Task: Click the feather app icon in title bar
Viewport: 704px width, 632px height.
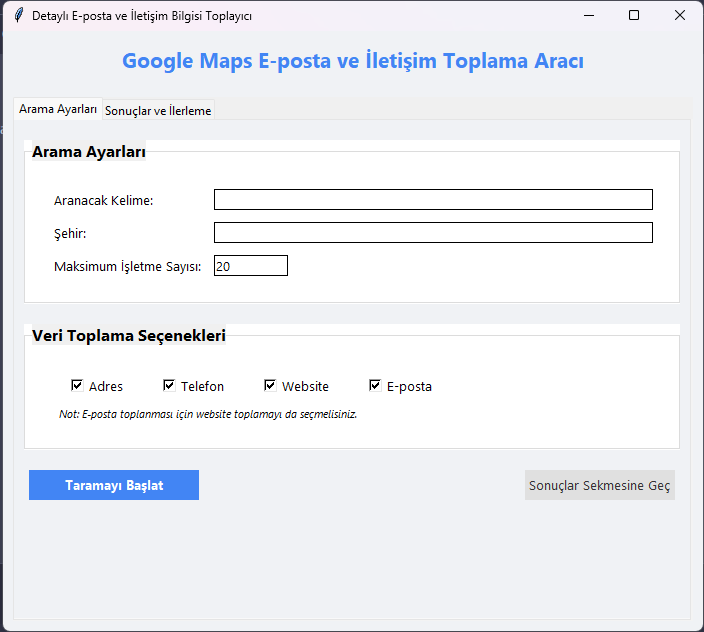Action: pos(18,15)
